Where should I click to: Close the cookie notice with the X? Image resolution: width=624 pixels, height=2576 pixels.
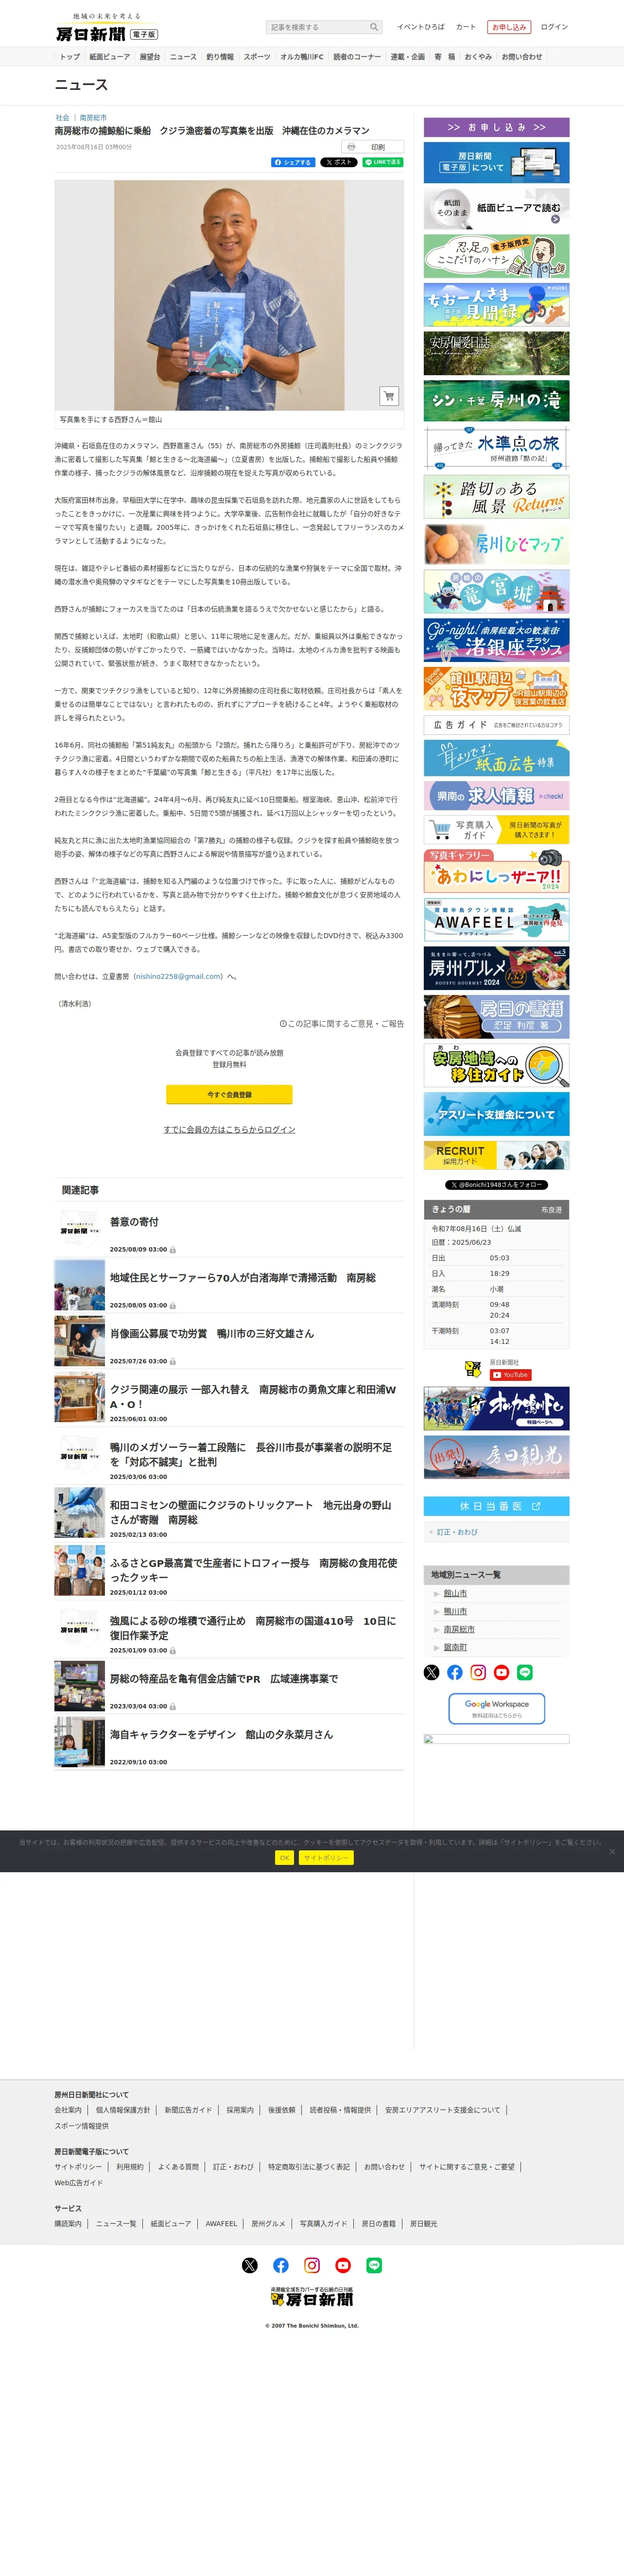(612, 1851)
